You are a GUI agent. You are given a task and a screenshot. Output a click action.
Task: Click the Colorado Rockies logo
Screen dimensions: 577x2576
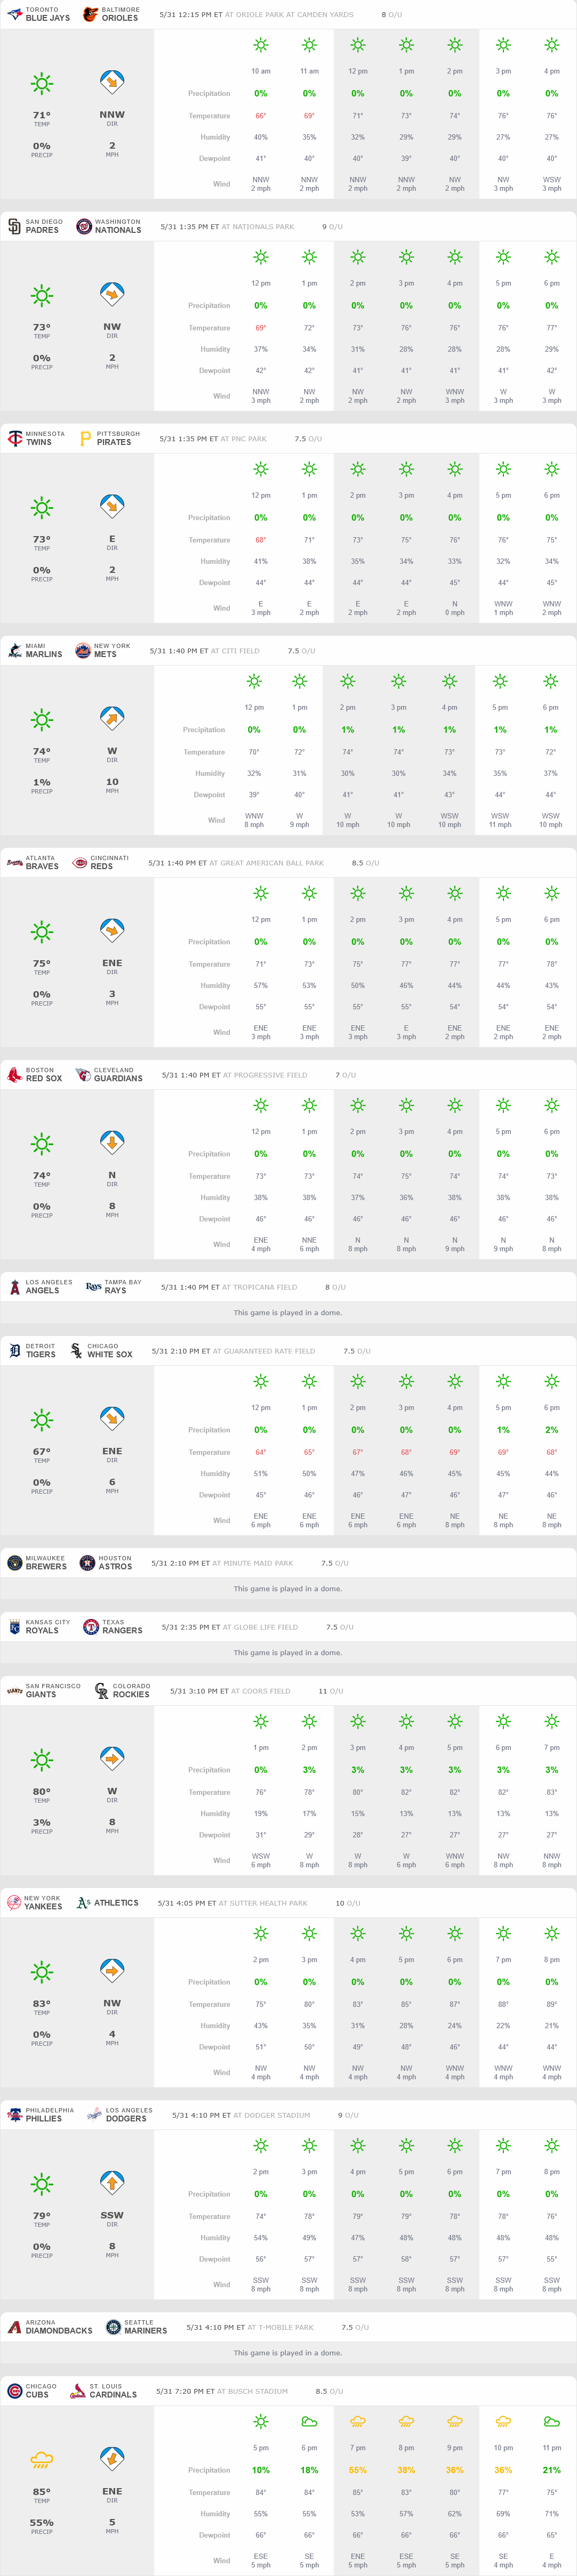click(x=101, y=1691)
